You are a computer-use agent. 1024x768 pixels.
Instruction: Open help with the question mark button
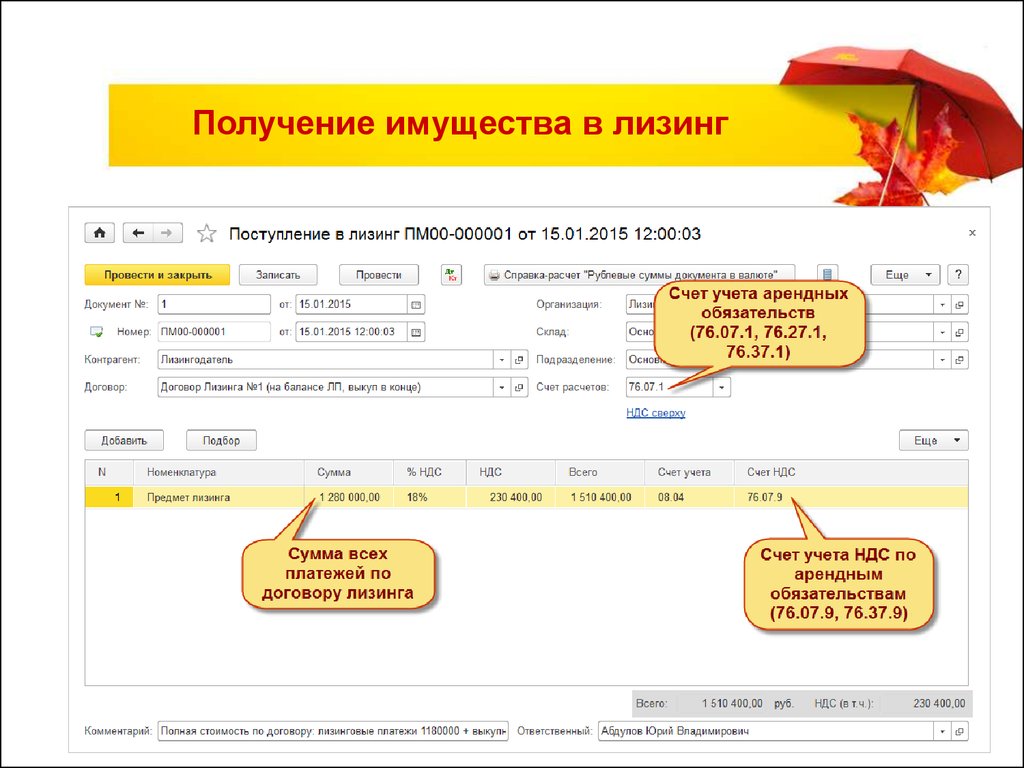click(x=958, y=275)
